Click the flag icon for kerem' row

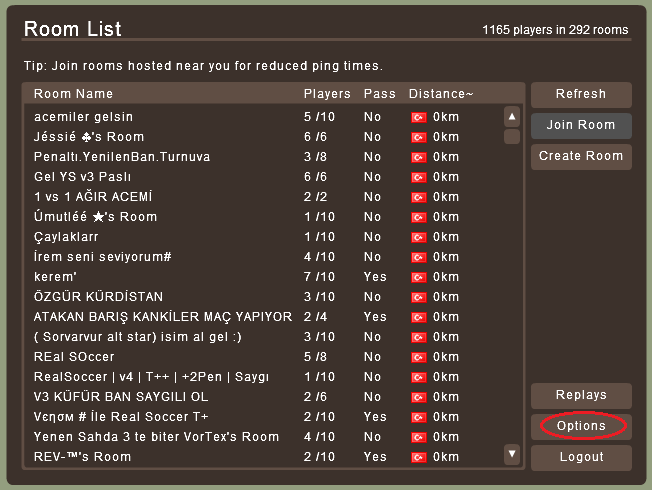pos(419,277)
